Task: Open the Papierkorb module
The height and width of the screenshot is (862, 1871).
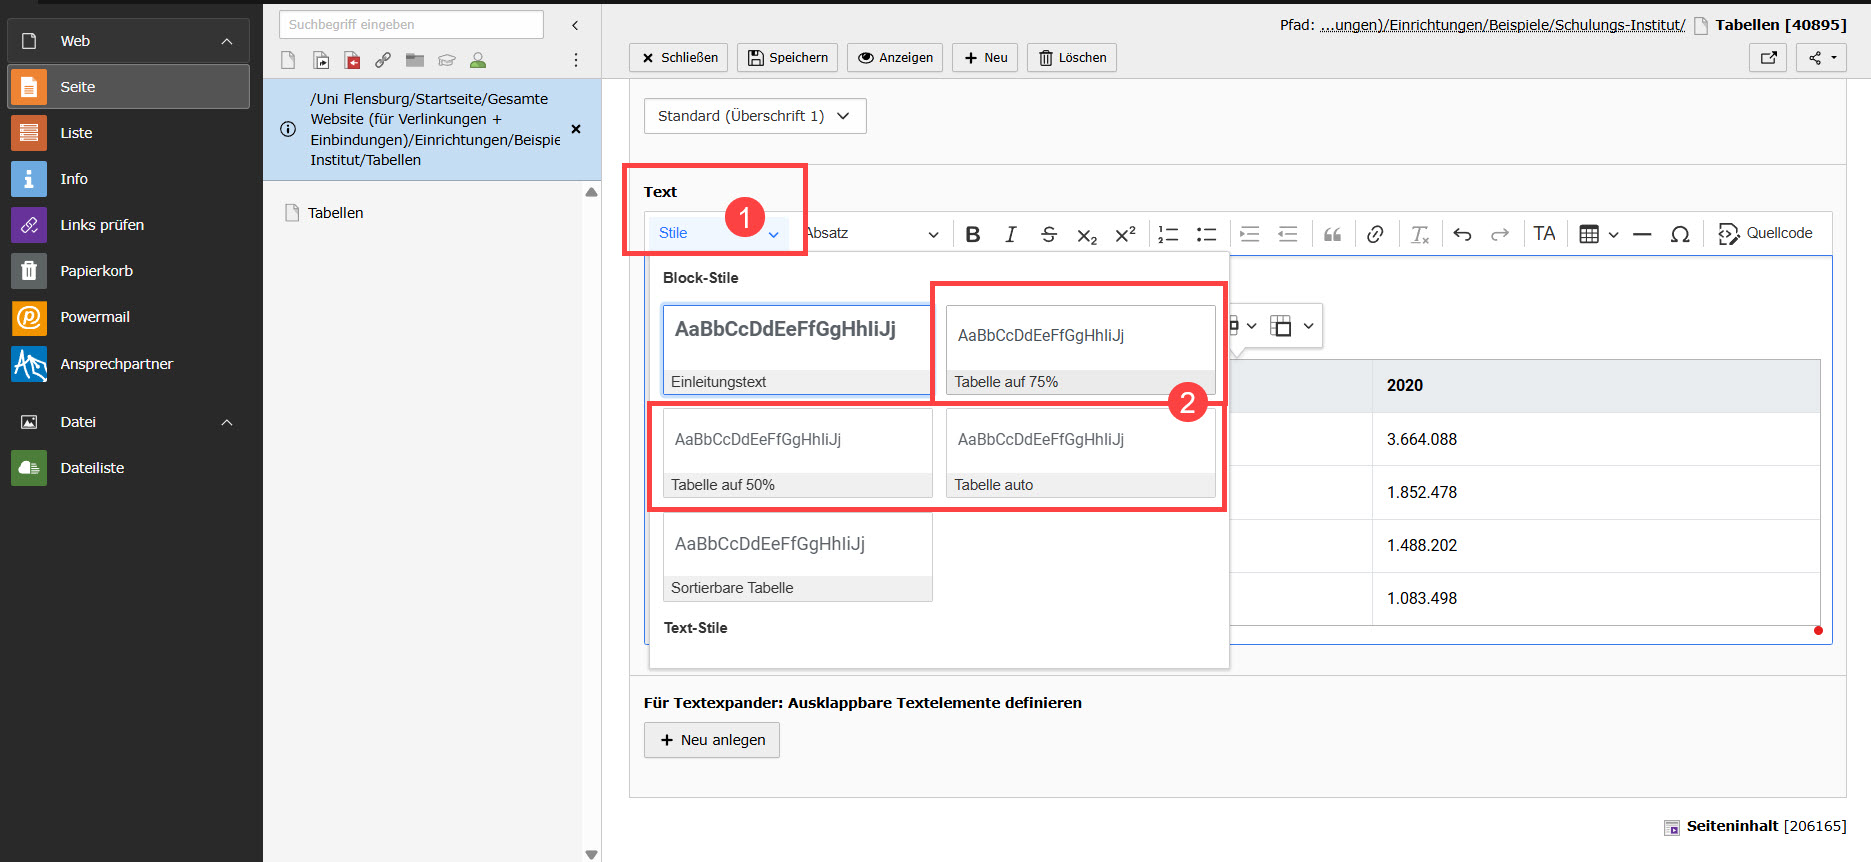Action: [x=96, y=271]
